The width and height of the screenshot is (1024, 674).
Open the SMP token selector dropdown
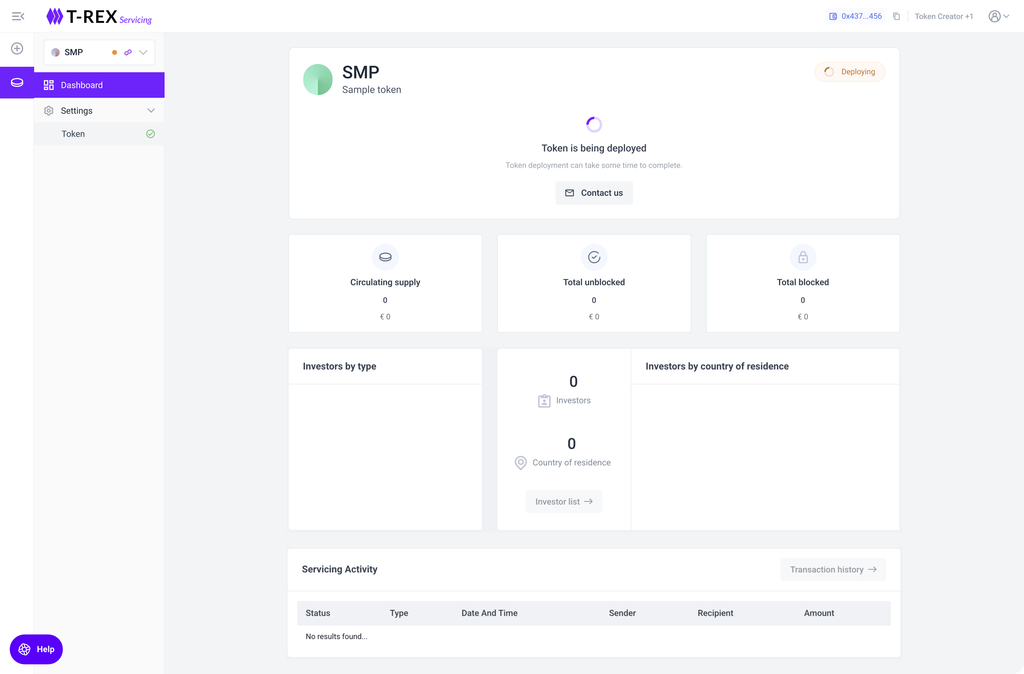click(x=99, y=52)
